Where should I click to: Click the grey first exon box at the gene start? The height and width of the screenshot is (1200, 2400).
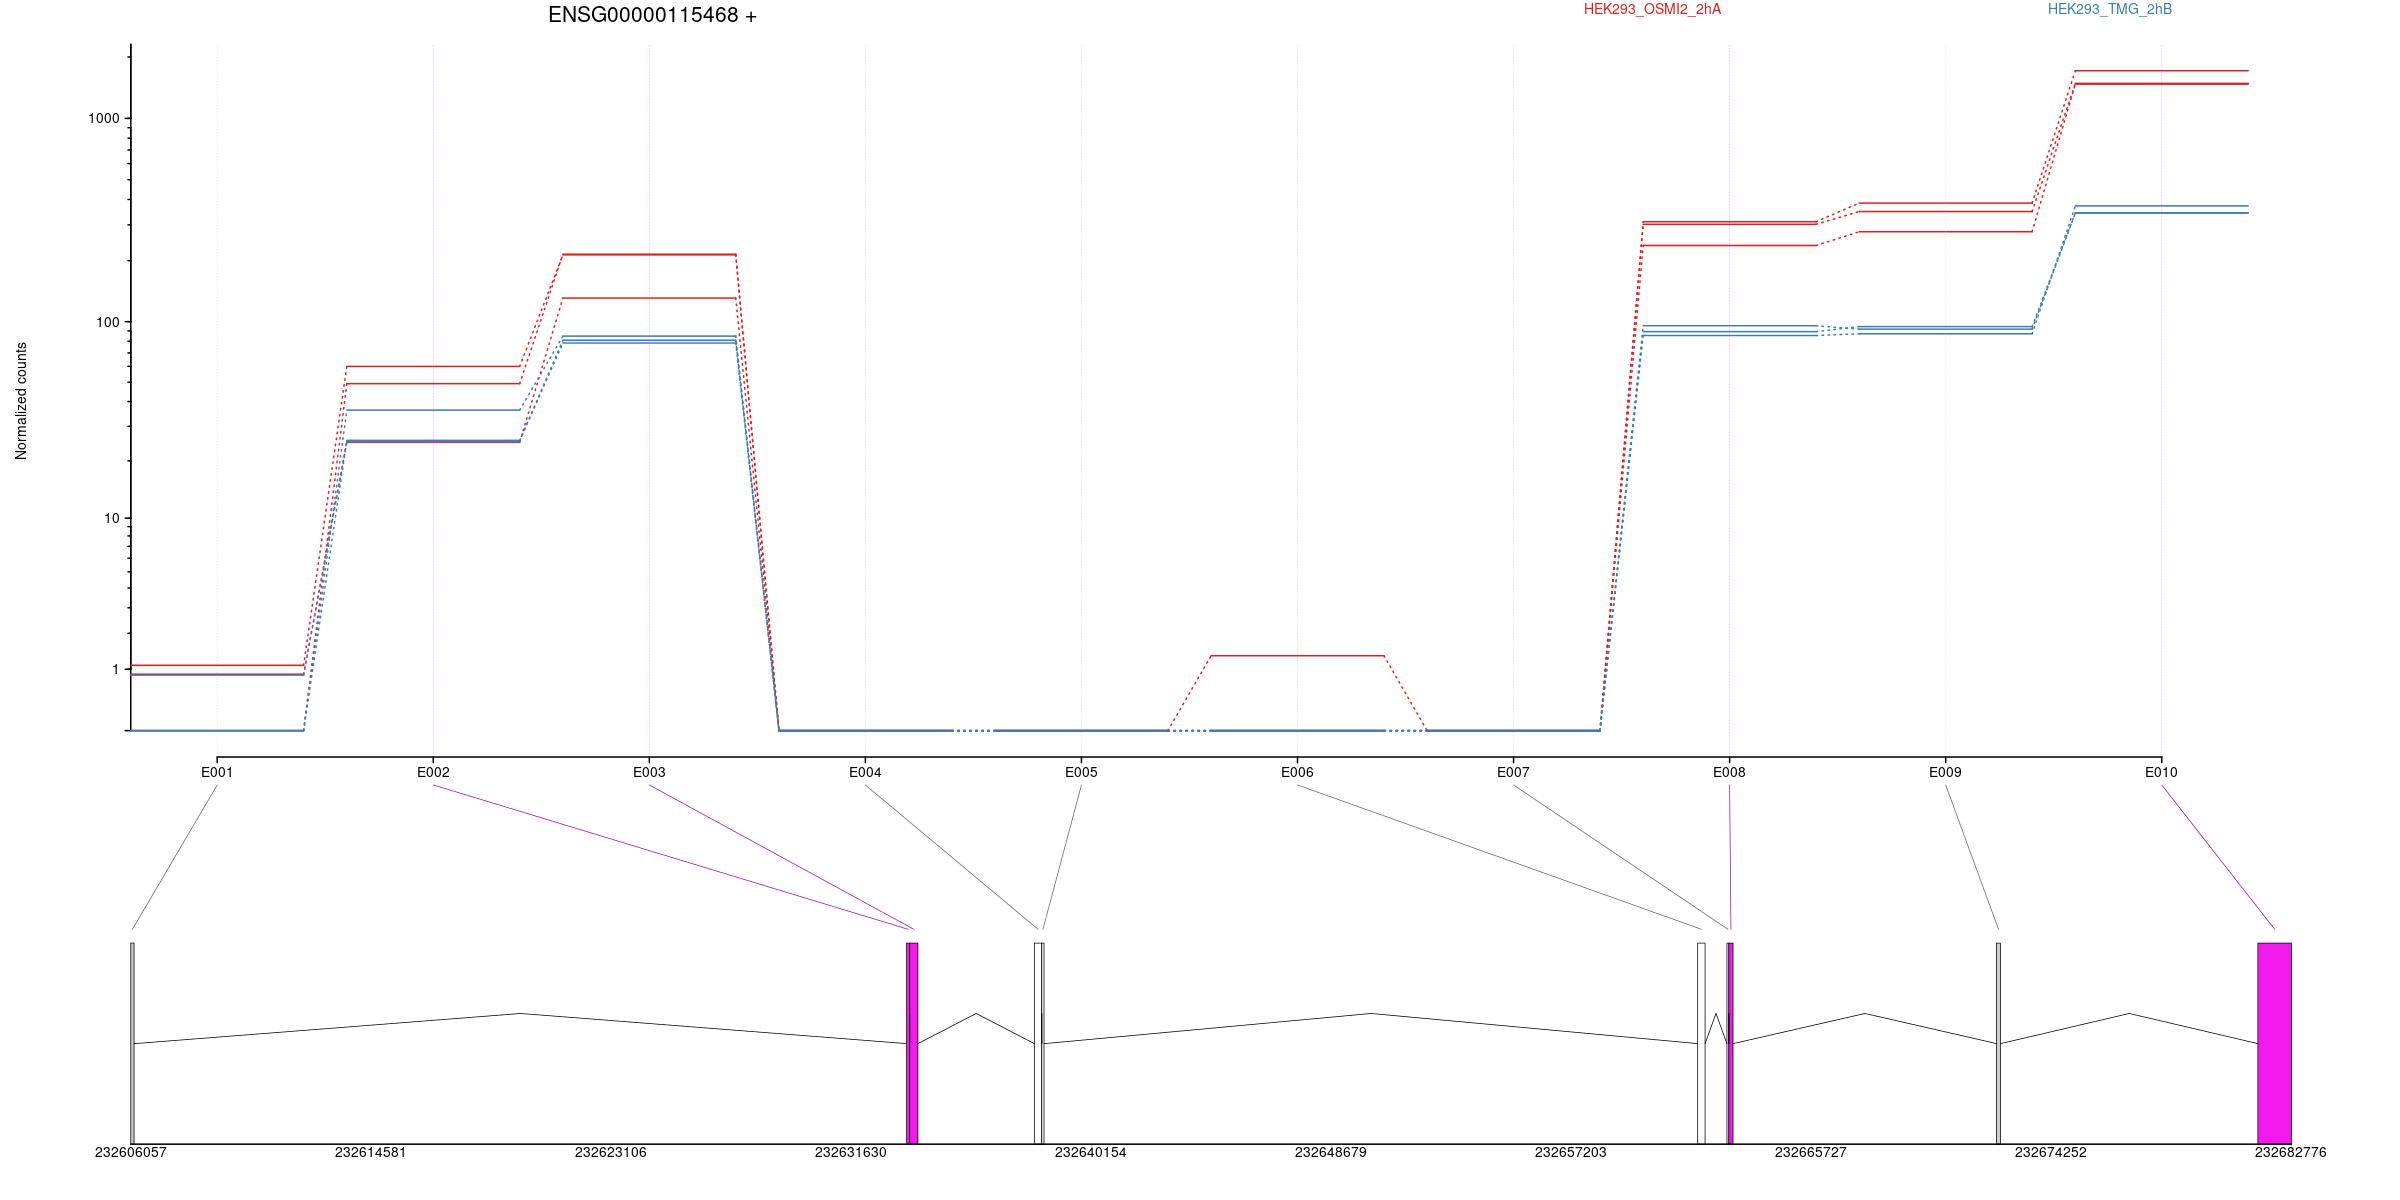pyautogui.click(x=132, y=1043)
